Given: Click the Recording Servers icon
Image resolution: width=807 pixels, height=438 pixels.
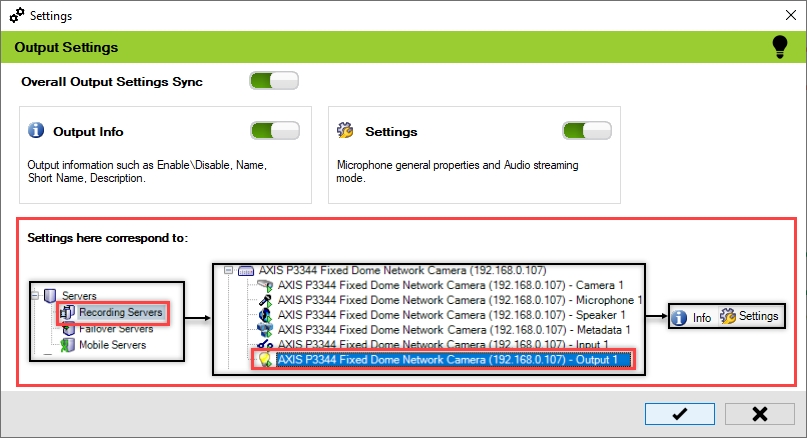Looking at the screenshot, I should click(x=67, y=313).
